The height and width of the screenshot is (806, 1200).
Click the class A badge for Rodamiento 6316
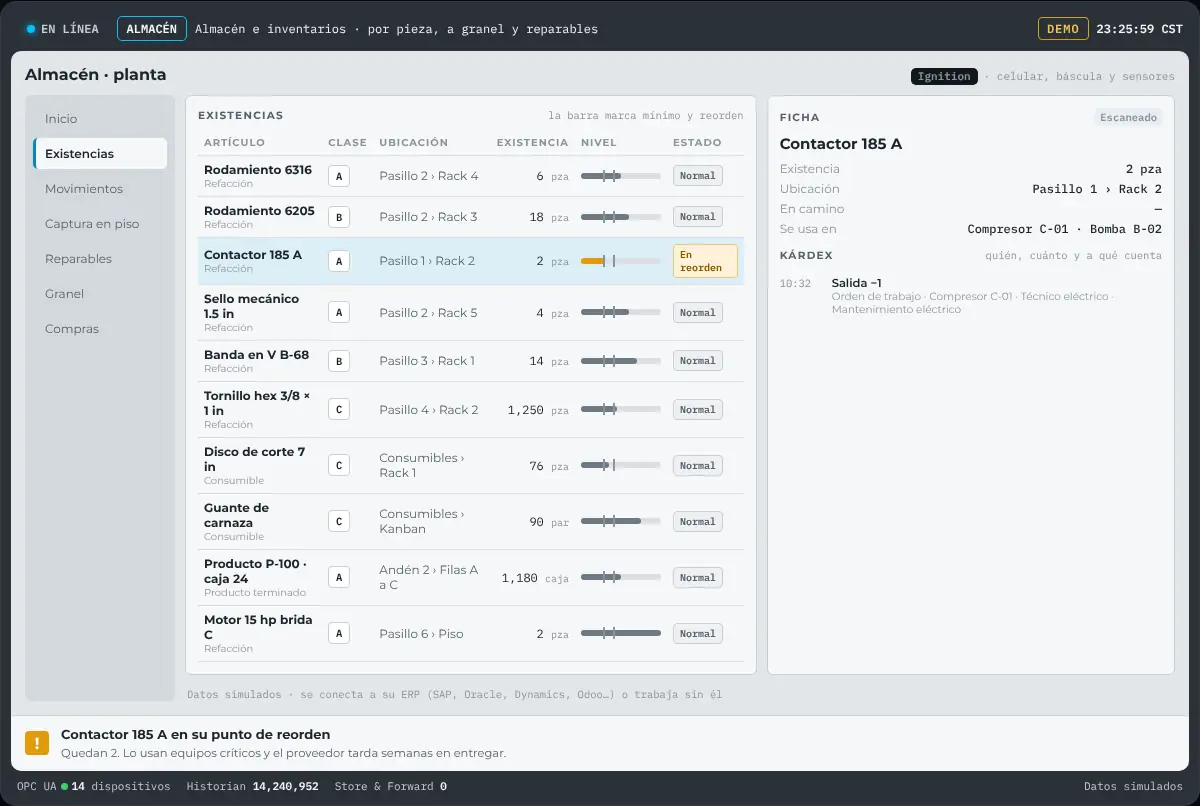coord(339,176)
